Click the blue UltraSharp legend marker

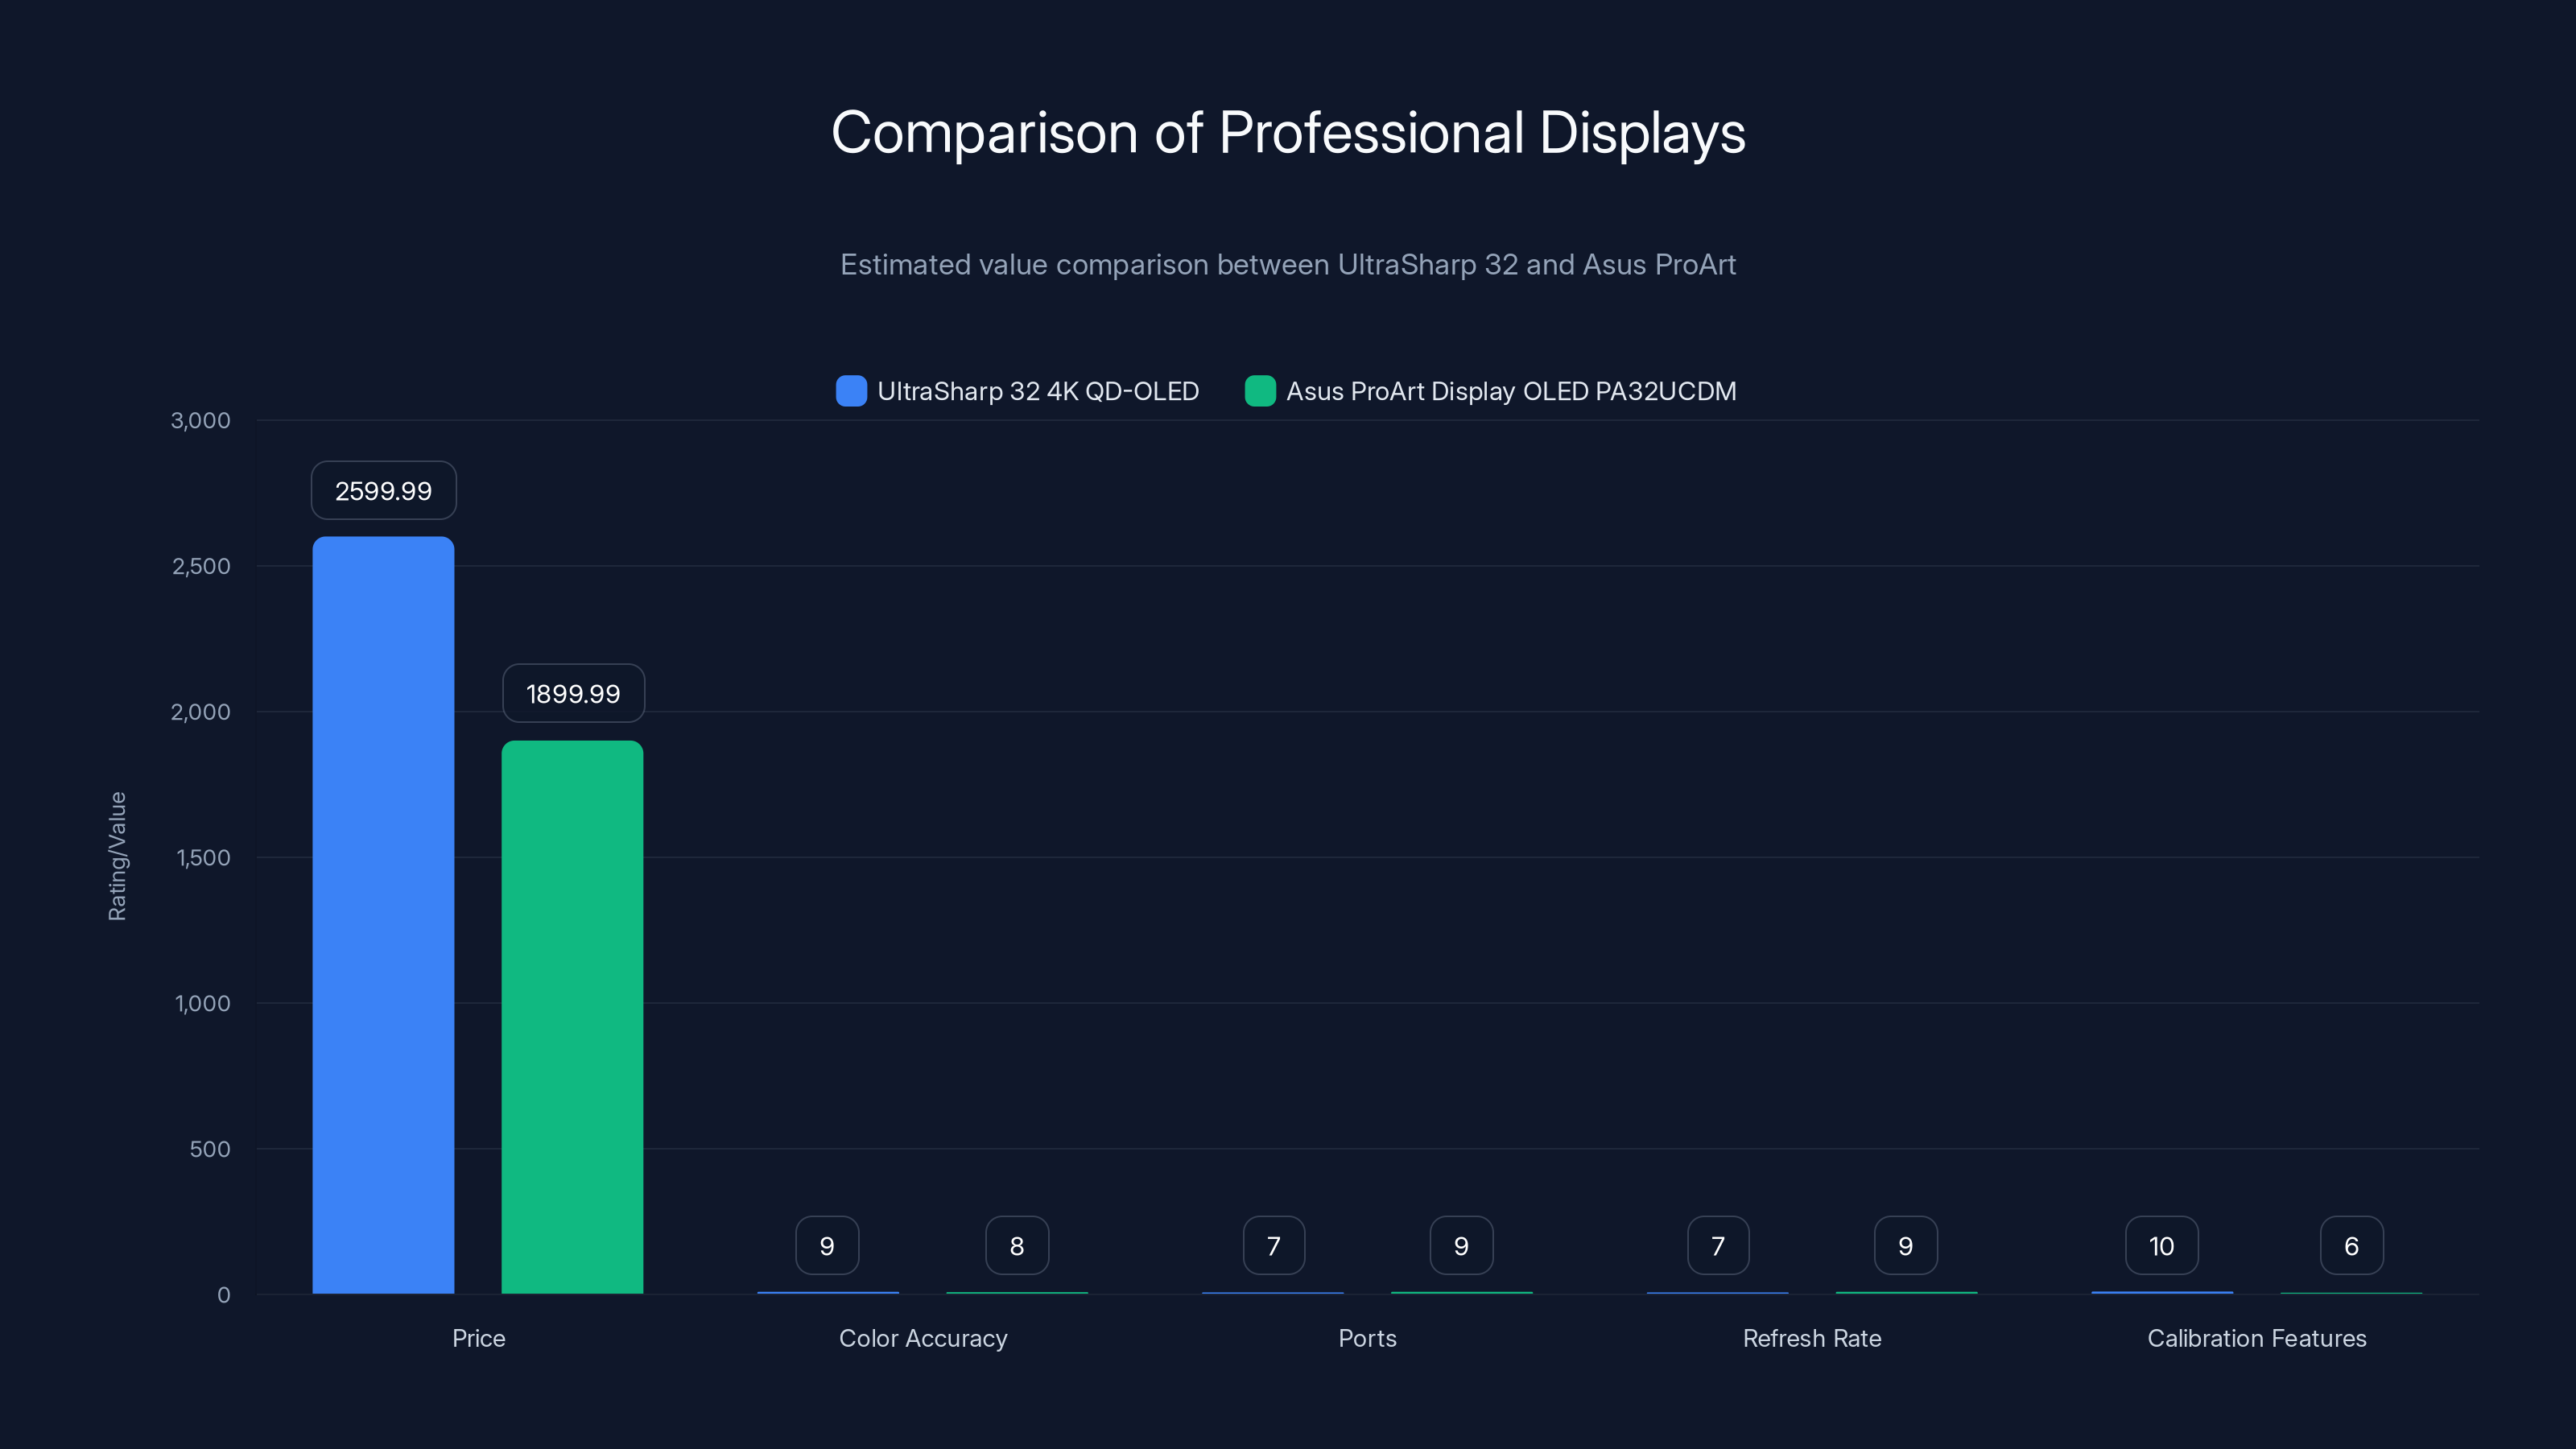pyautogui.click(x=850, y=391)
